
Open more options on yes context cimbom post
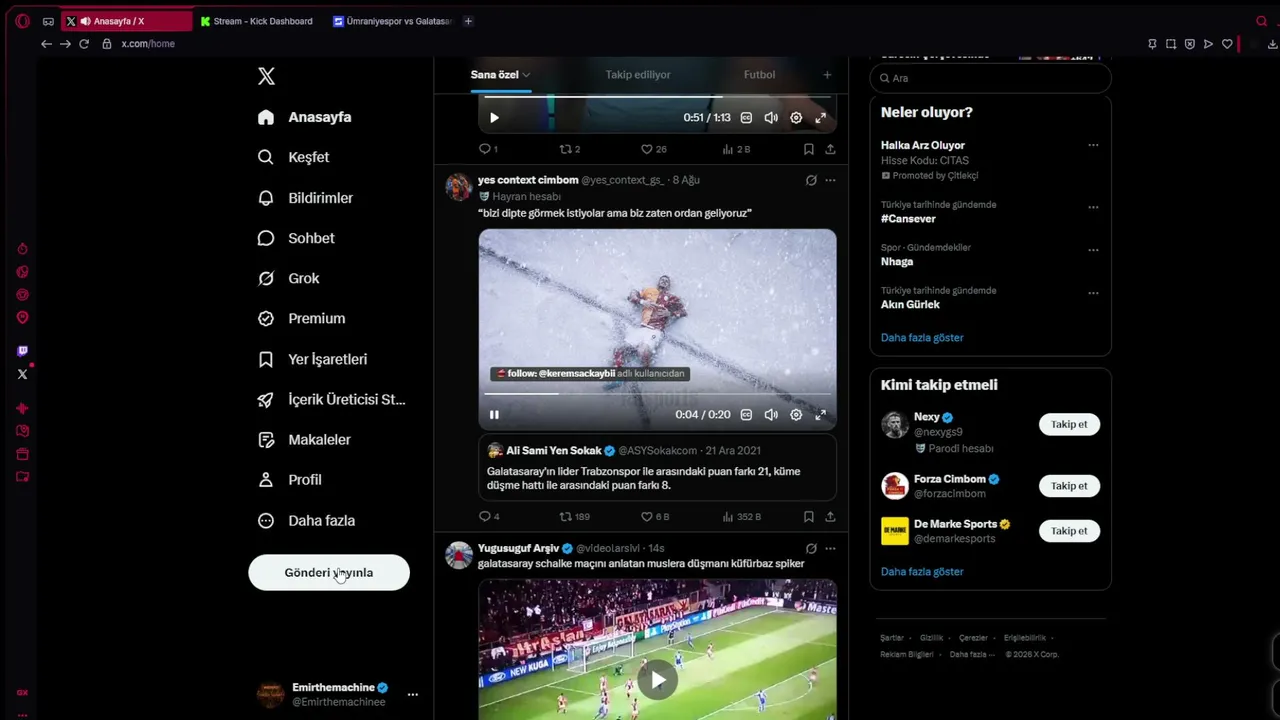pos(830,181)
